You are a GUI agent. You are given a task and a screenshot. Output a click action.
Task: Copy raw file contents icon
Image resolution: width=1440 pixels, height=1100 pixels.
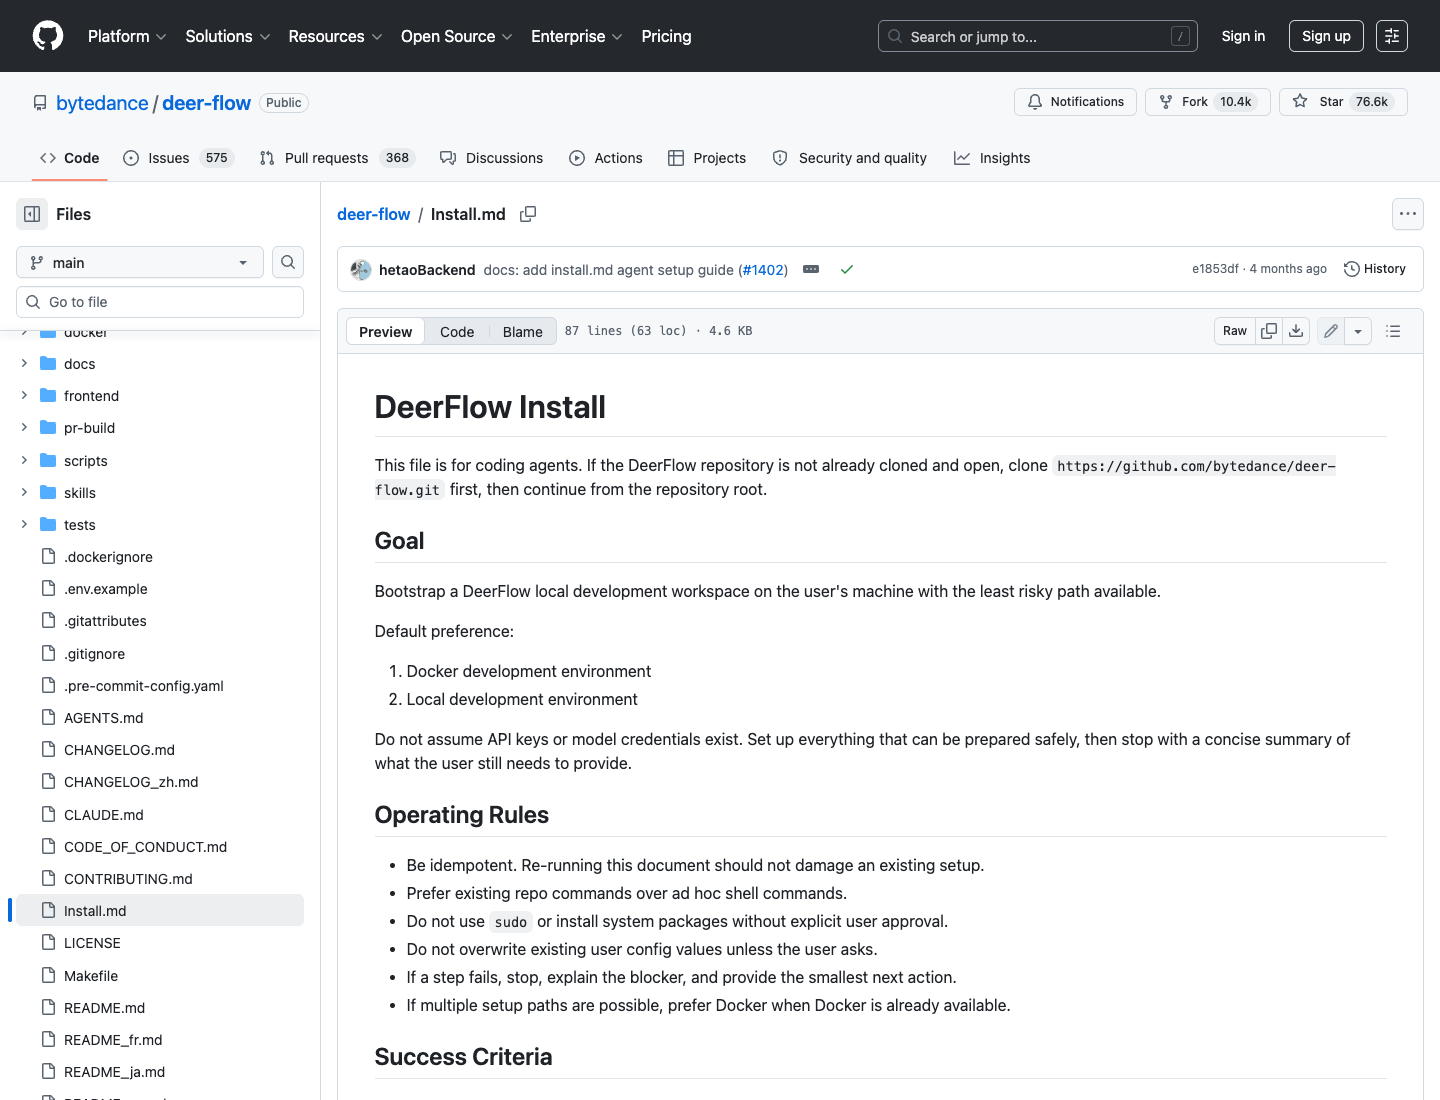(1269, 331)
